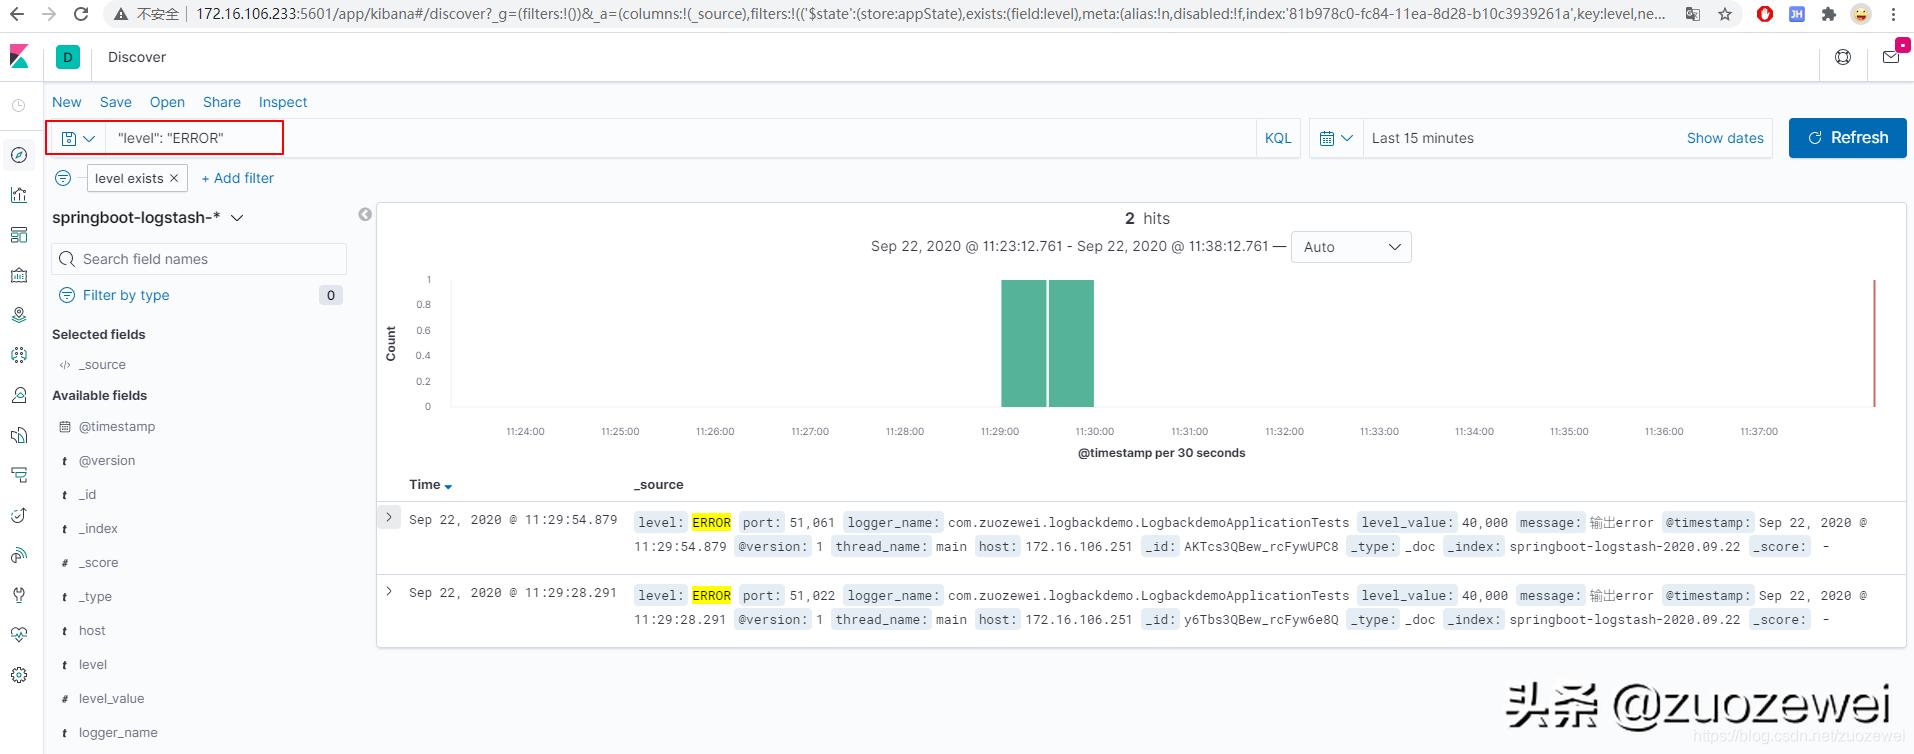Expand the 11:29:54.879 log row
This screenshot has height=754, width=1914.
pos(389,518)
